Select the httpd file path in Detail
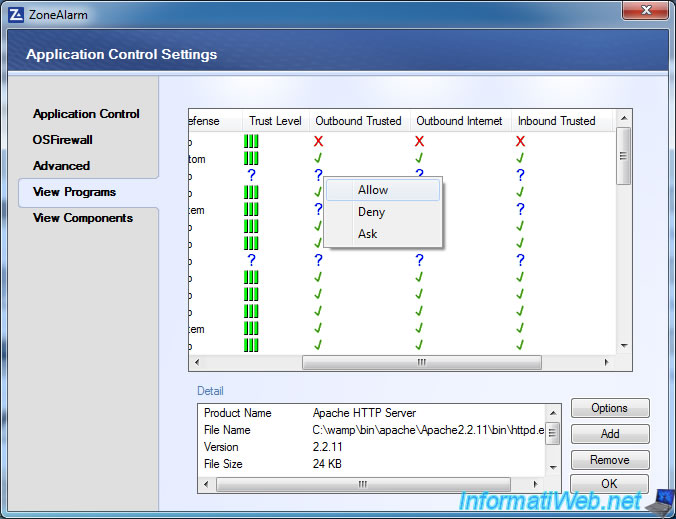 pos(429,430)
